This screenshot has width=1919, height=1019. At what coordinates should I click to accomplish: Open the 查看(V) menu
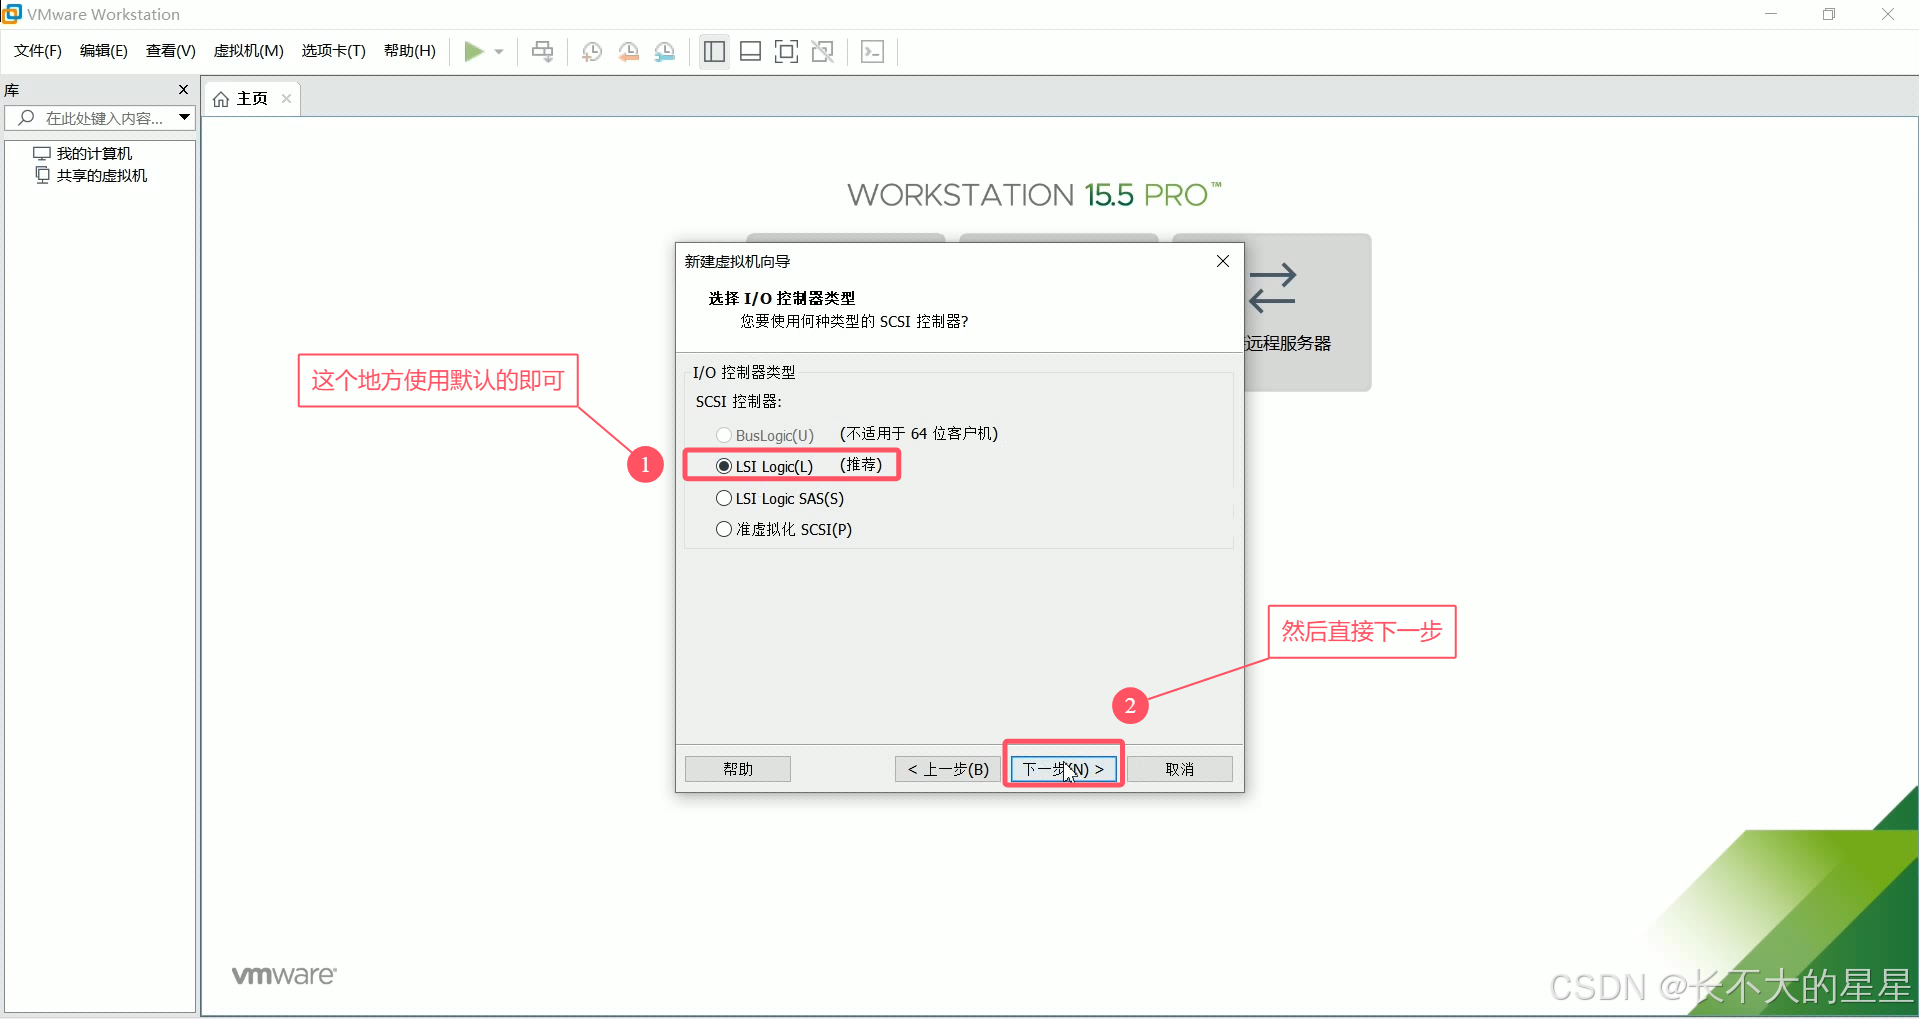coord(170,51)
